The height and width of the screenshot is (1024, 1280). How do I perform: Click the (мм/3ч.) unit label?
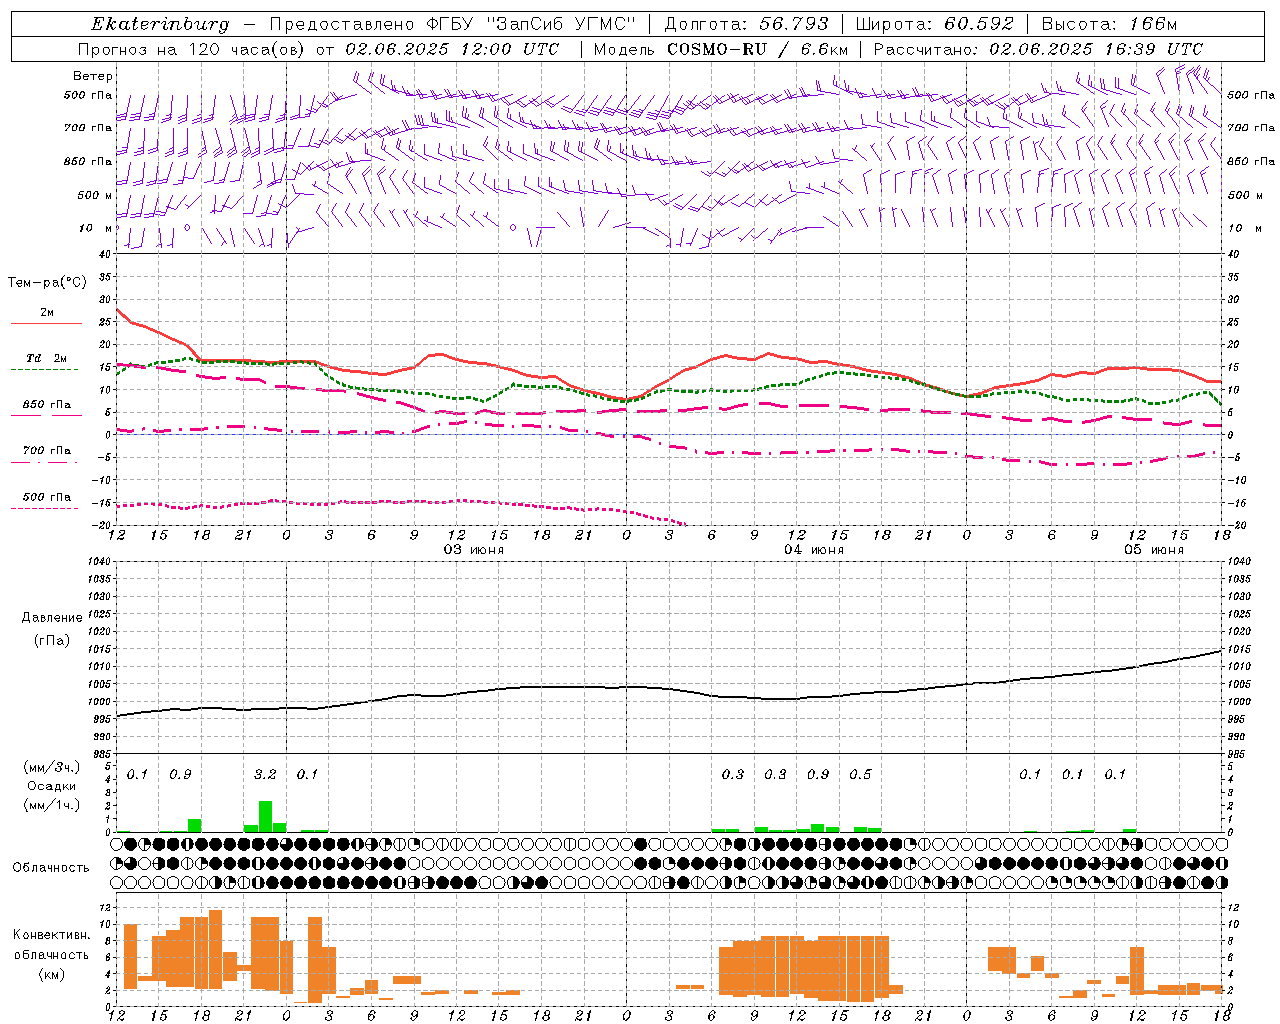click(x=51, y=767)
